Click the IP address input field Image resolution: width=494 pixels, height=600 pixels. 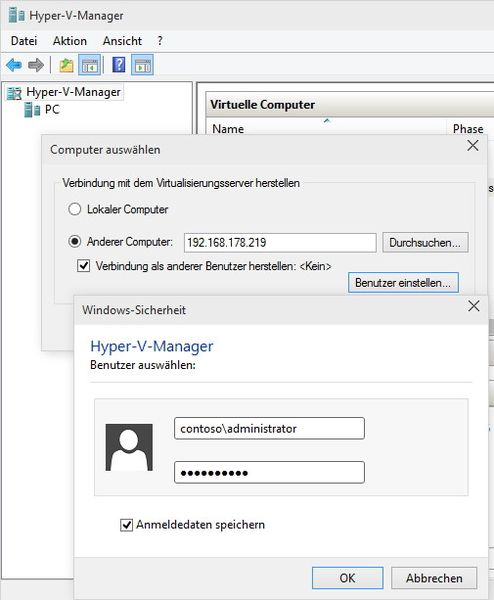point(280,243)
